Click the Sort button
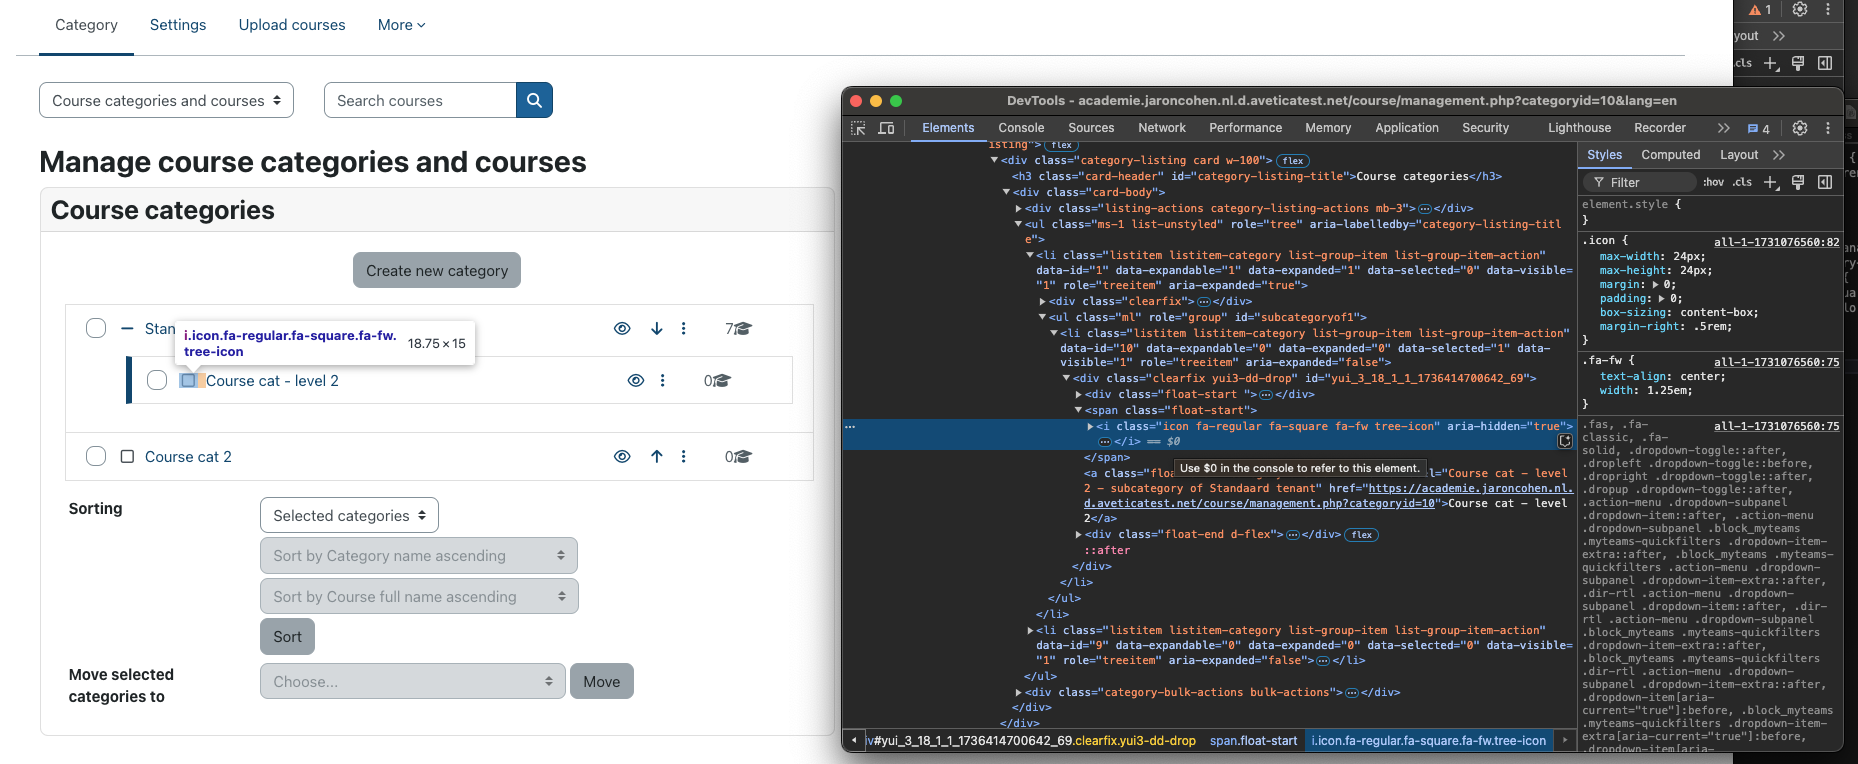 [x=287, y=636]
